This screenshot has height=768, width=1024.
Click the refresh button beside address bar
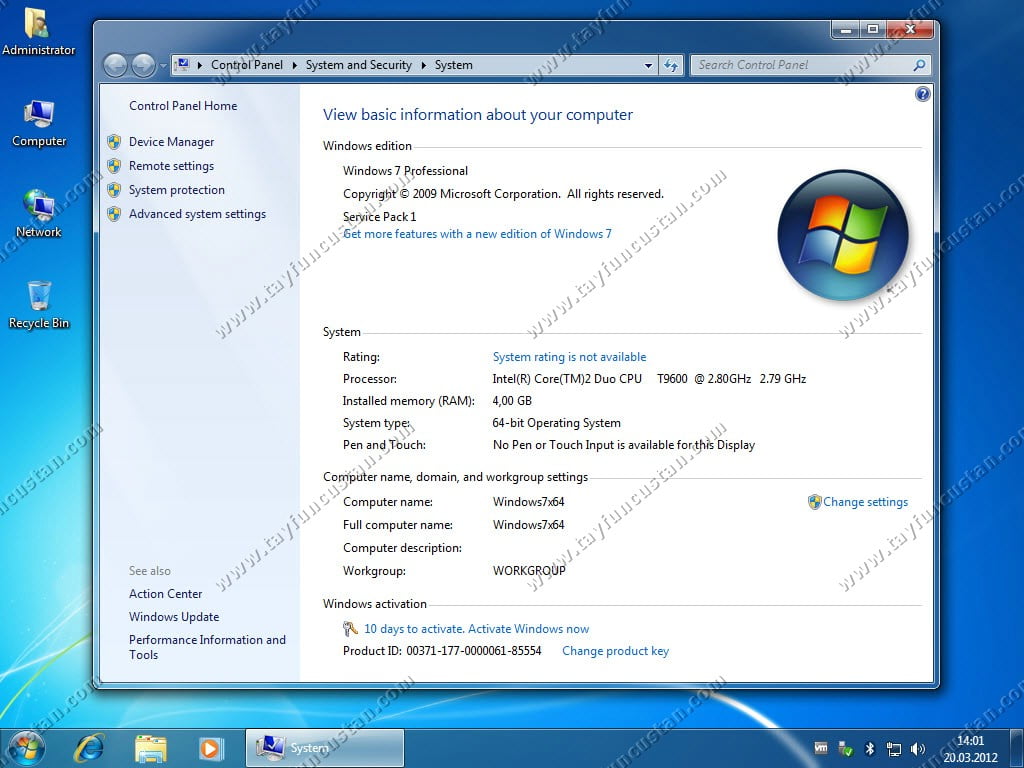pos(671,65)
